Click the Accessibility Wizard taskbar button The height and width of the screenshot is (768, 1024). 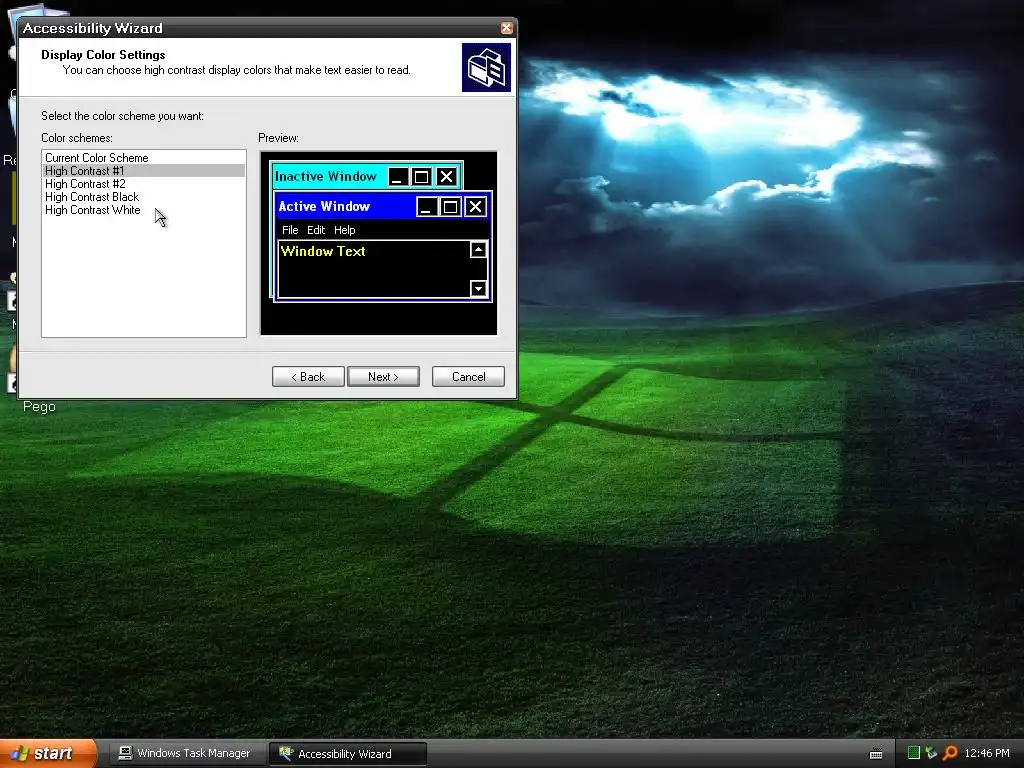point(348,754)
